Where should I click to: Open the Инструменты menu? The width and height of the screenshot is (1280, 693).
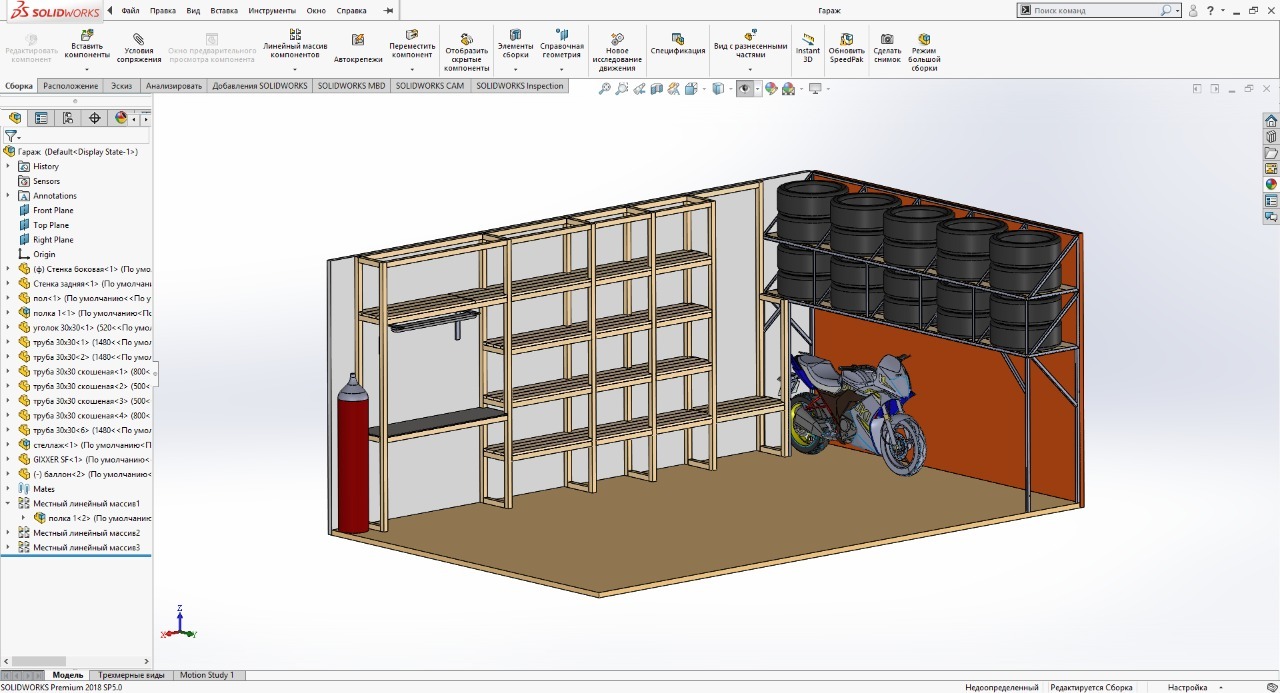point(273,10)
